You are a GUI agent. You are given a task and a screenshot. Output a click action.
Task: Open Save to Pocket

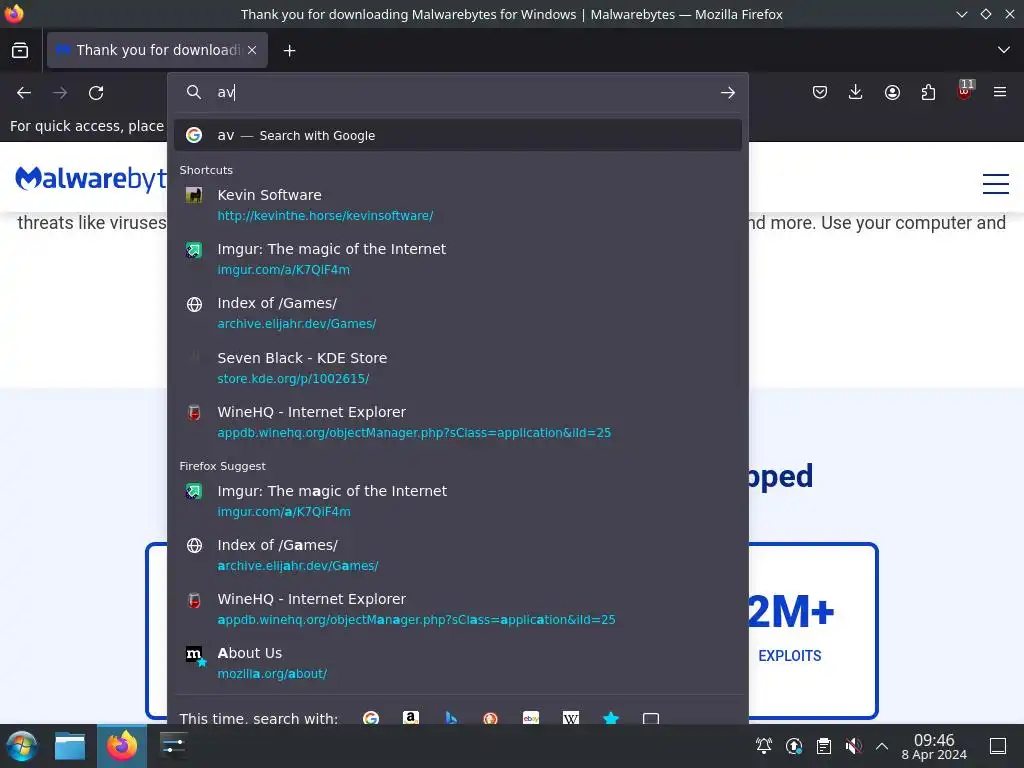click(820, 93)
